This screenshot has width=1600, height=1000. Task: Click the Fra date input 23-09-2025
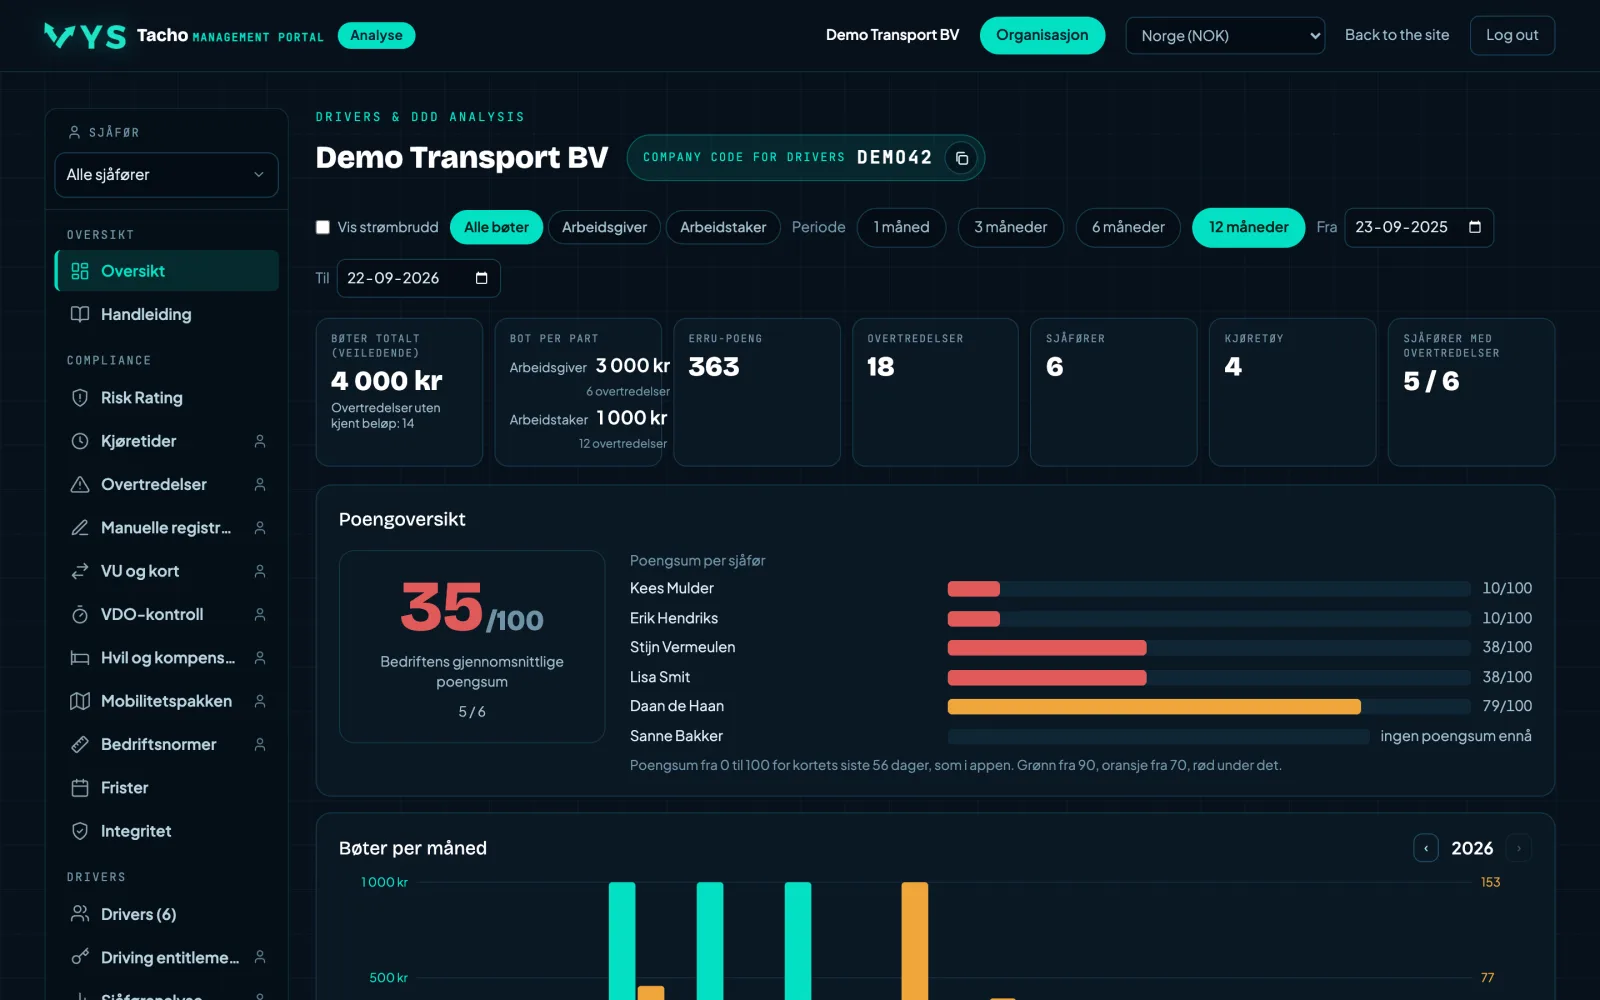(x=1419, y=227)
